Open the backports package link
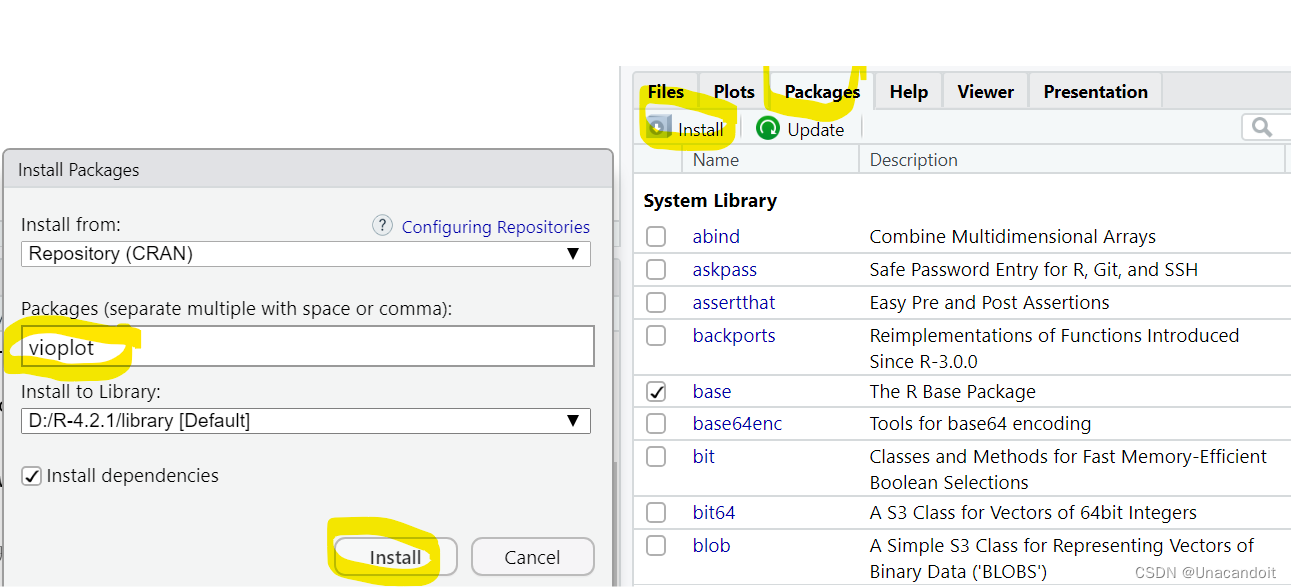 (x=734, y=335)
